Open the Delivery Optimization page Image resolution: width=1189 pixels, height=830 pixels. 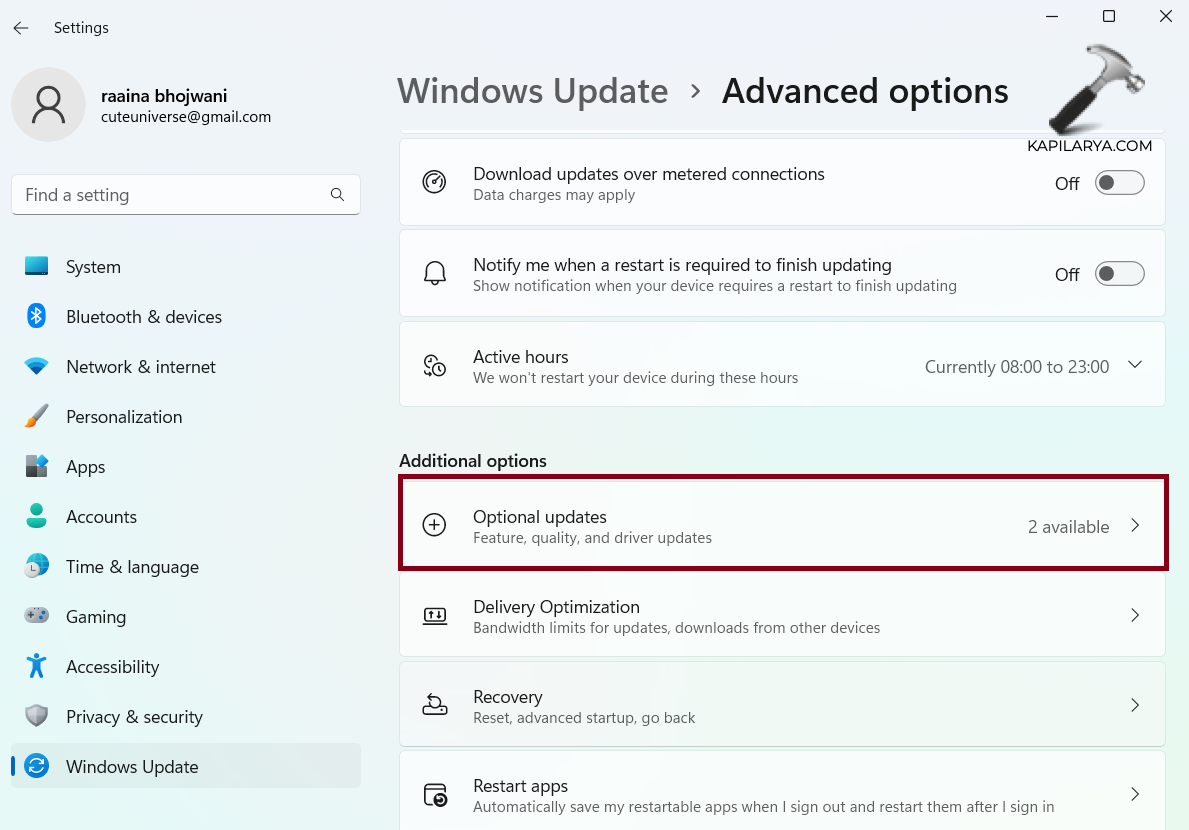tap(782, 615)
